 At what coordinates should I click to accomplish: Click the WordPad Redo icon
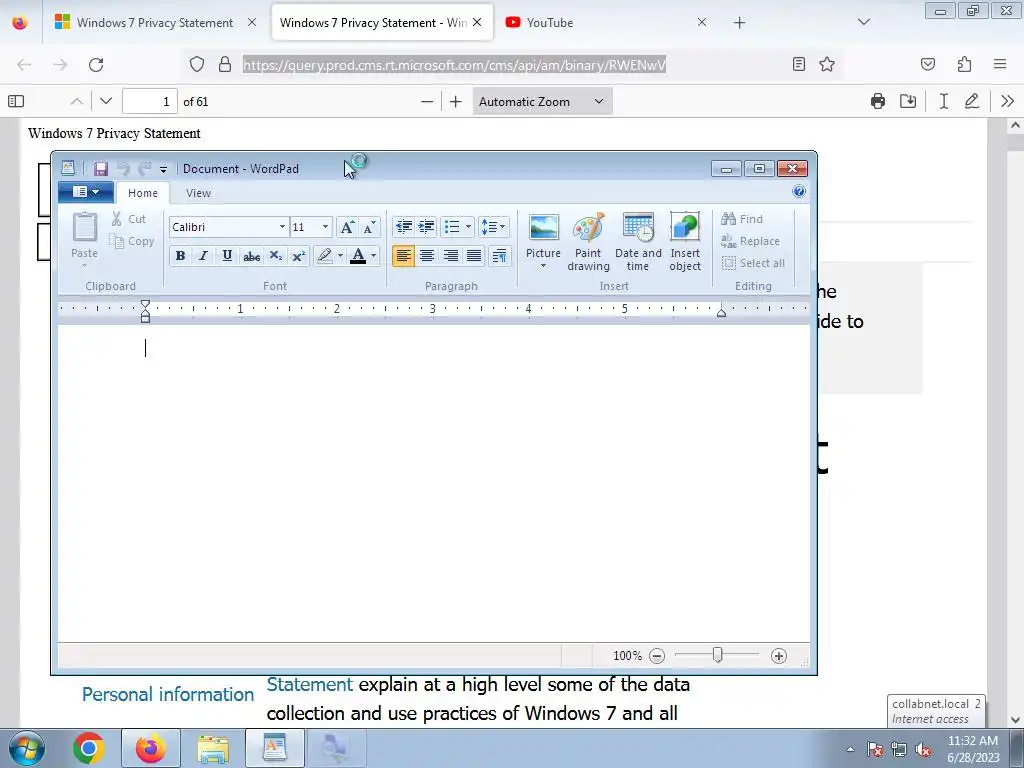pyautogui.click(x=144, y=168)
